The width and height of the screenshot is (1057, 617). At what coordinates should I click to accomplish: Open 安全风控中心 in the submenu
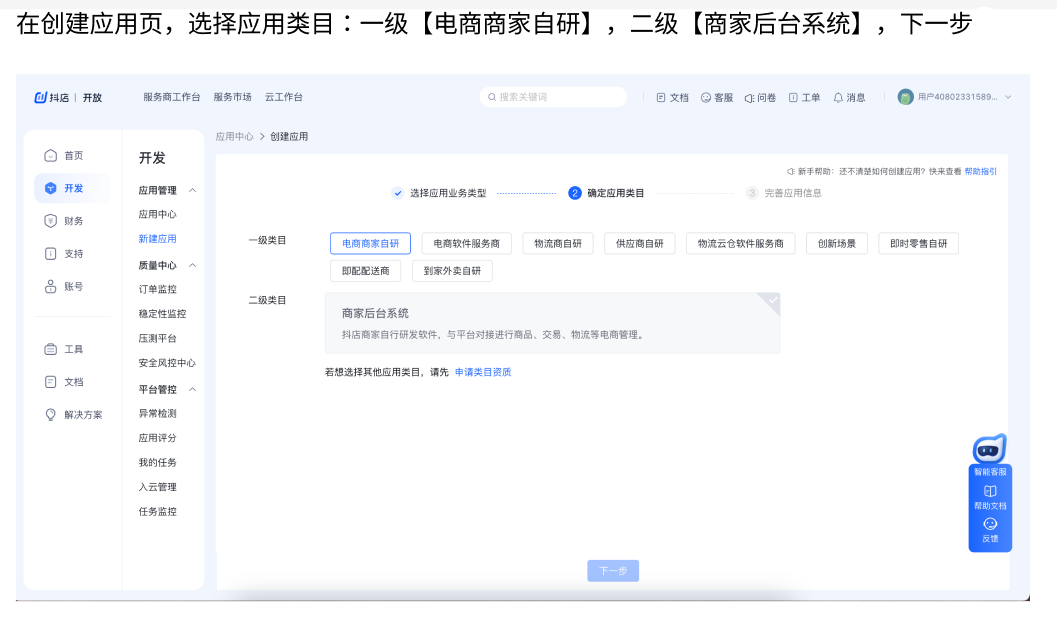[x=167, y=363]
